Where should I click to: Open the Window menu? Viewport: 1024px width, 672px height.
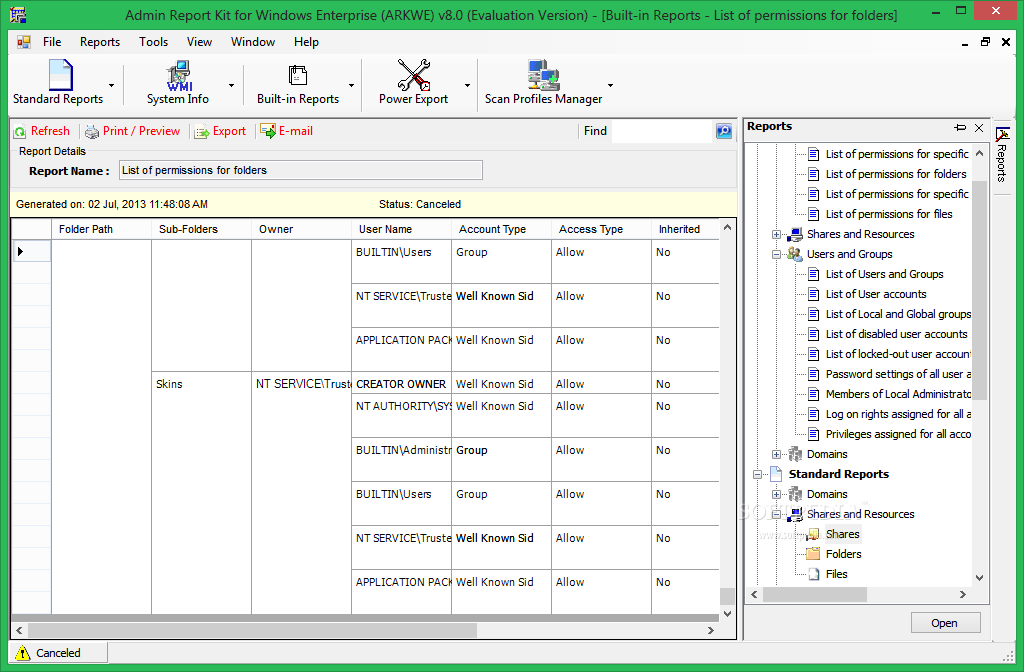[x=253, y=42]
